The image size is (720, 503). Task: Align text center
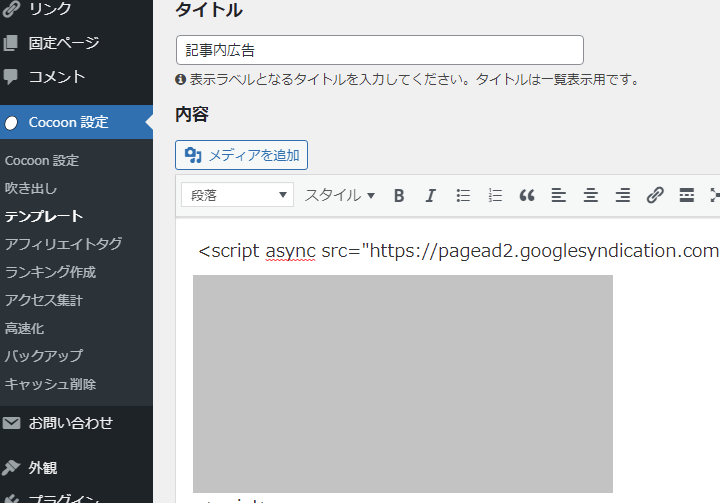coord(591,196)
